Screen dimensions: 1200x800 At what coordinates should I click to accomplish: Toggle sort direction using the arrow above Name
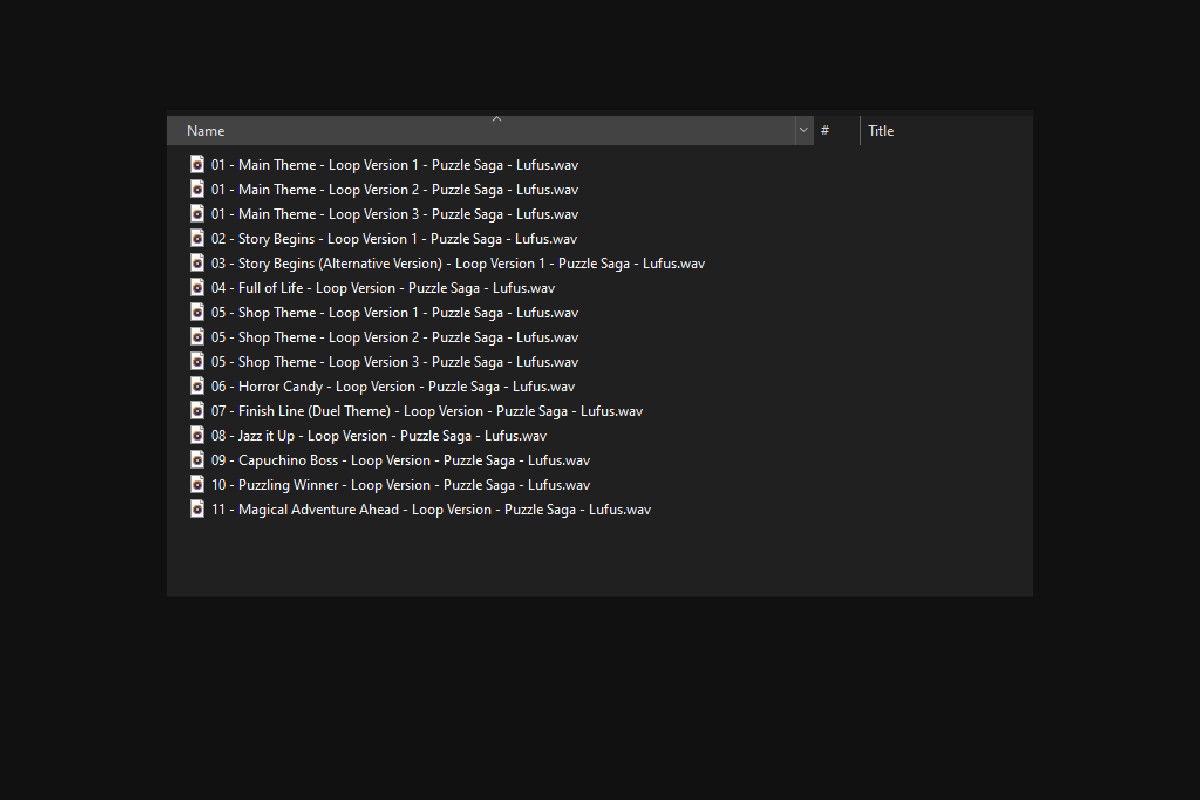[497, 119]
